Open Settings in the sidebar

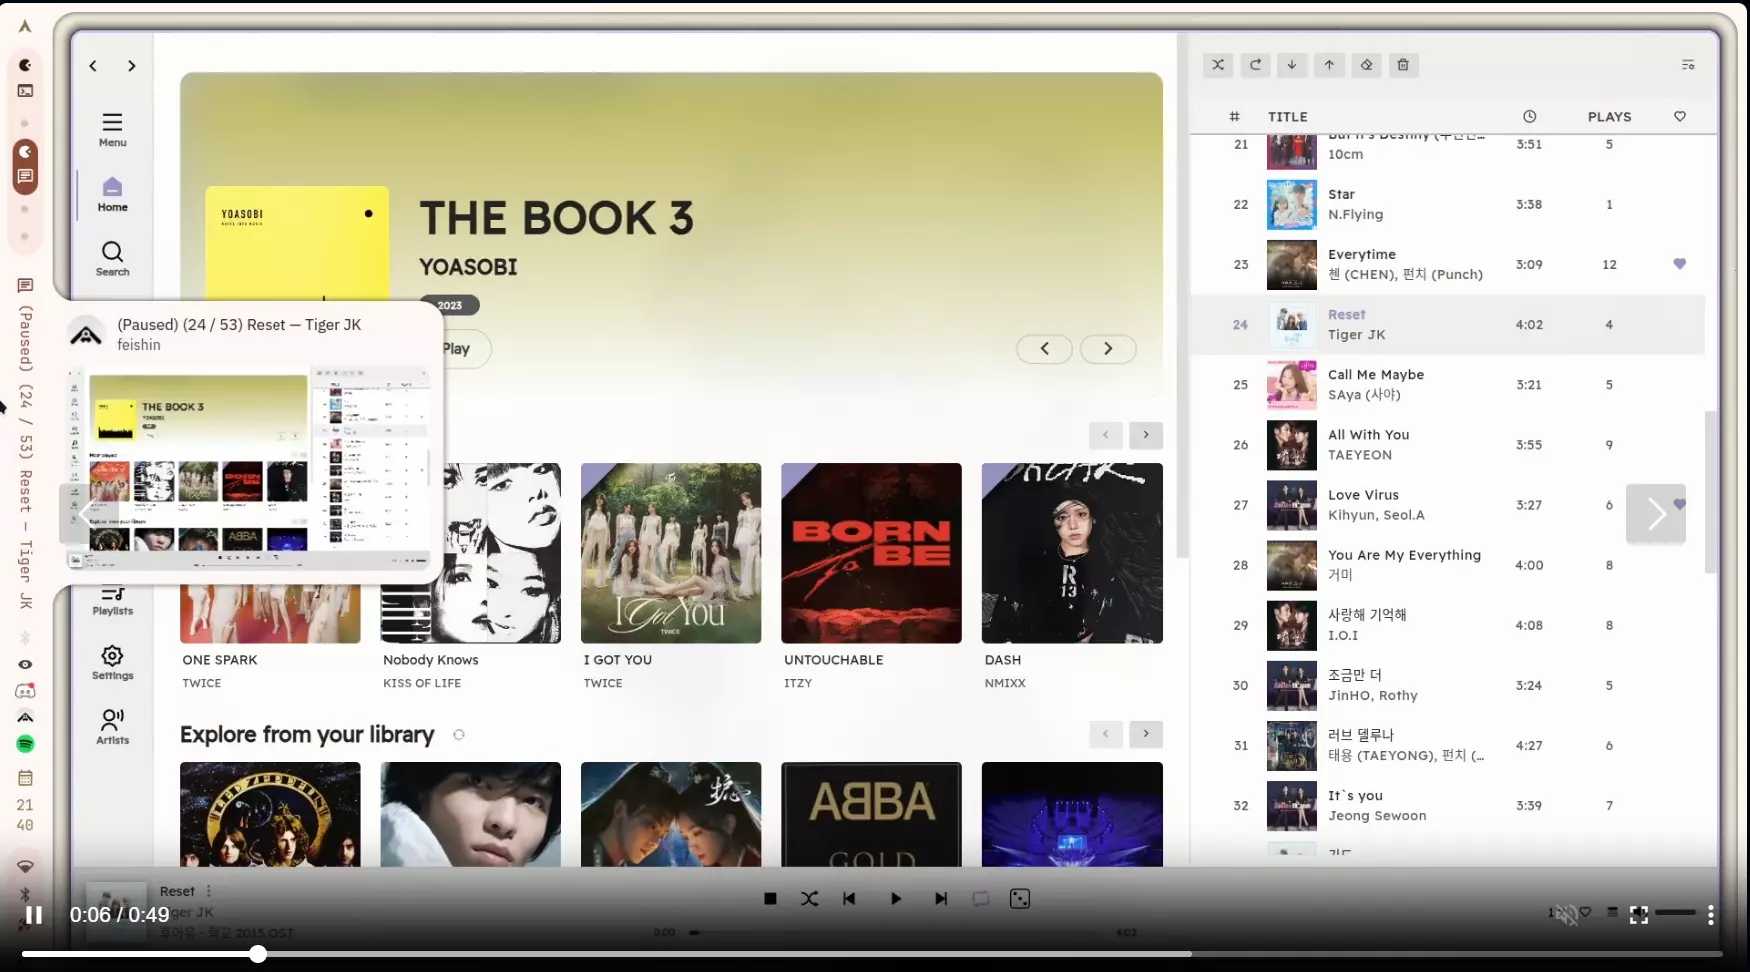pos(112,663)
